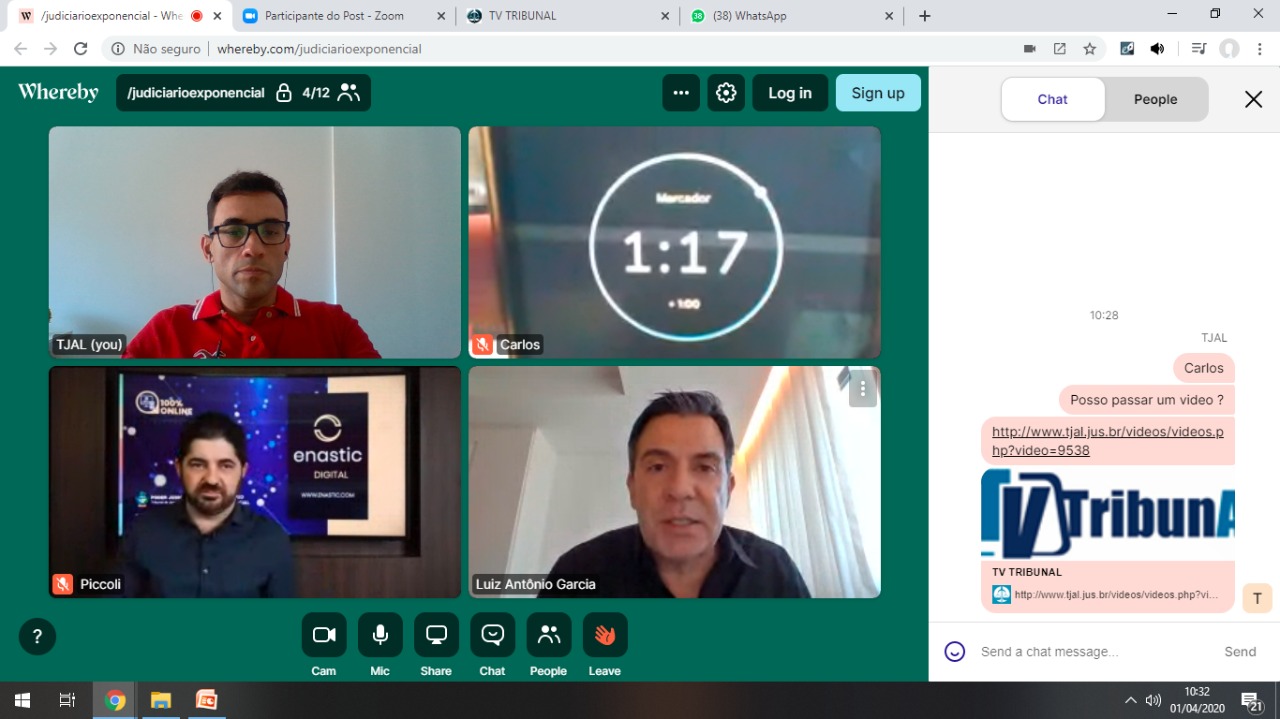The width and height of the screenshot is (1280, 719).
Task: Switch to the People tab
Action: click(x=1155, y=99)
